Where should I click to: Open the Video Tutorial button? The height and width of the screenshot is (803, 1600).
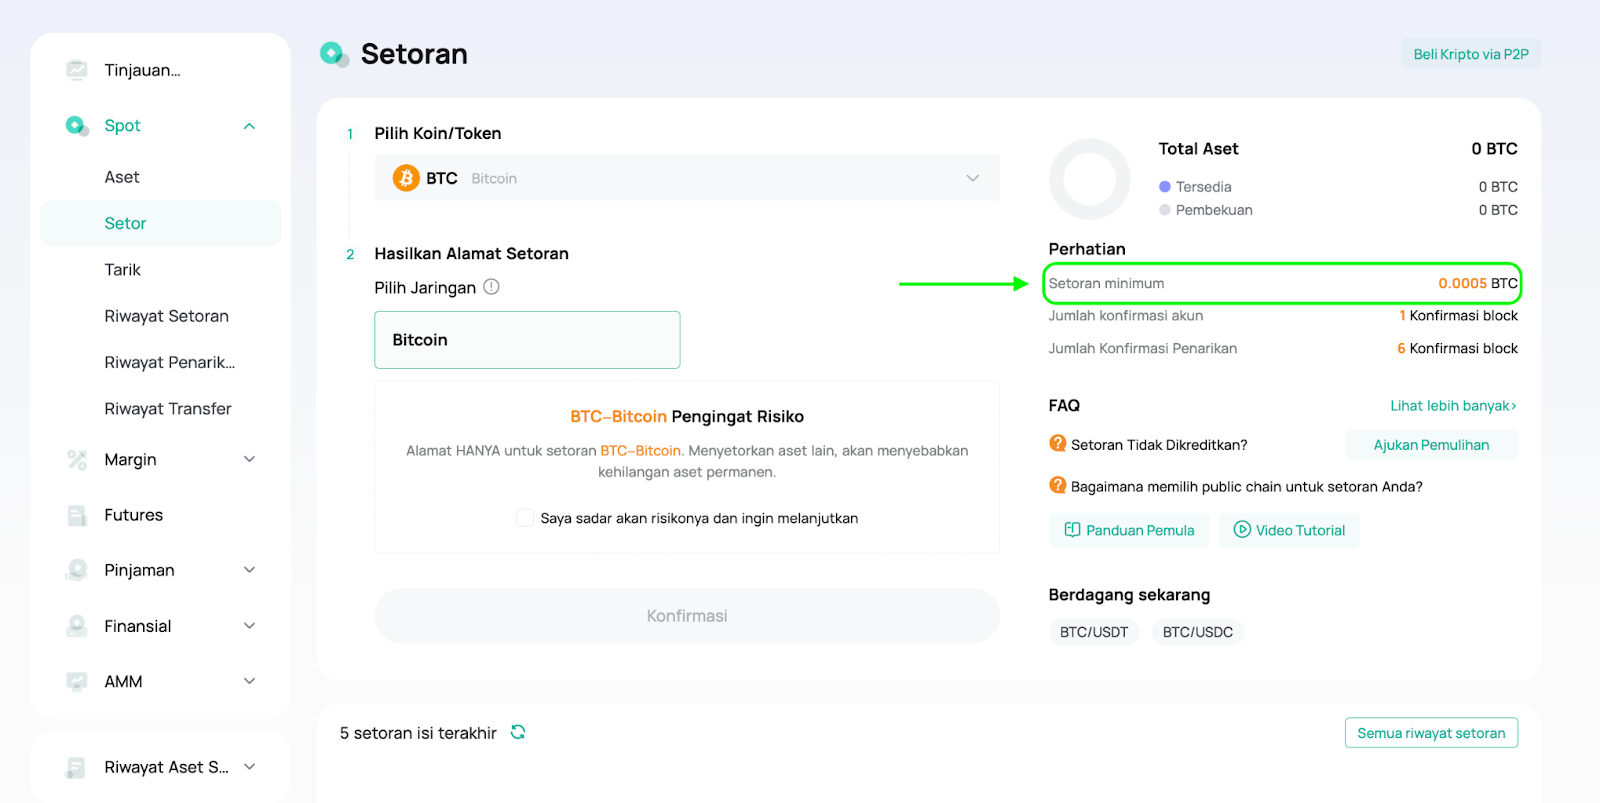(x=1289, y=530)
